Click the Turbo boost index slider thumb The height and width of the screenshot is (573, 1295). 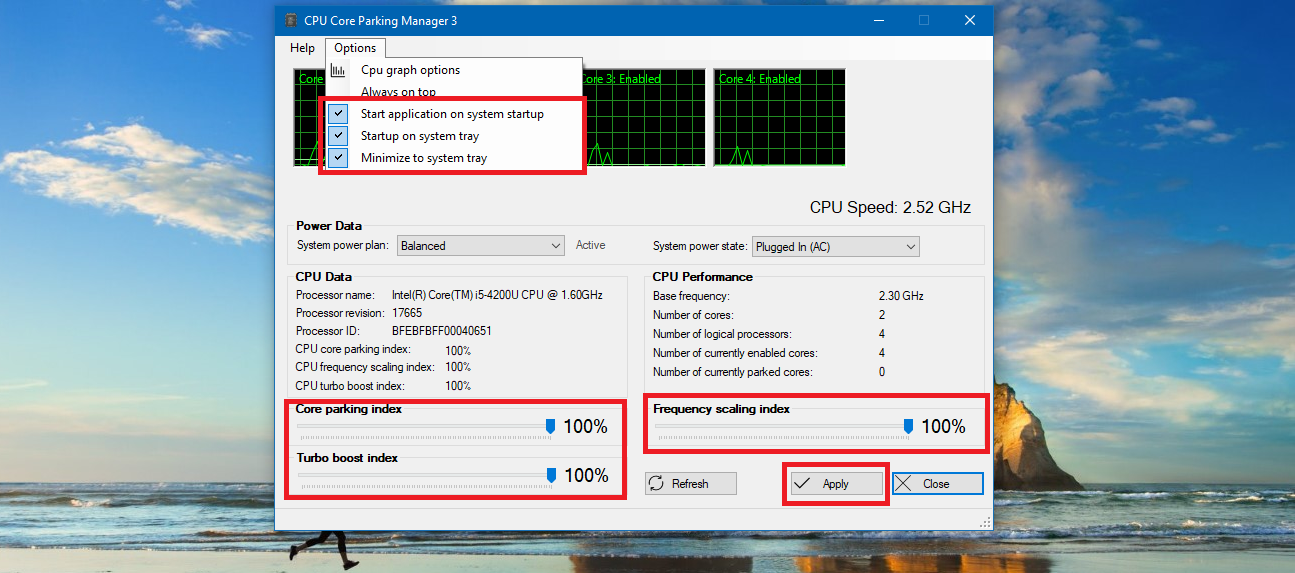(551, 476)
